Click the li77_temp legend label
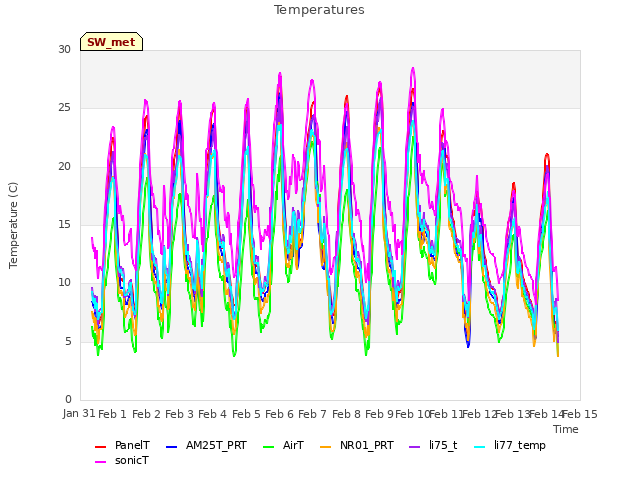Image resolution: width=640 pixels, height=480 pixels. point(520,445)
